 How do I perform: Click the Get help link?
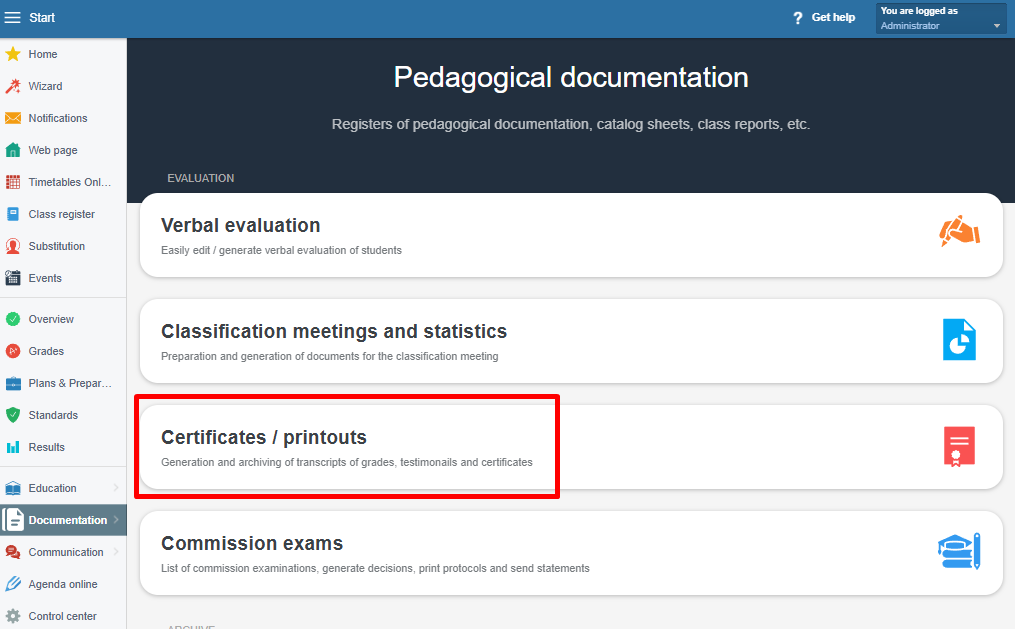coord(833,18)
